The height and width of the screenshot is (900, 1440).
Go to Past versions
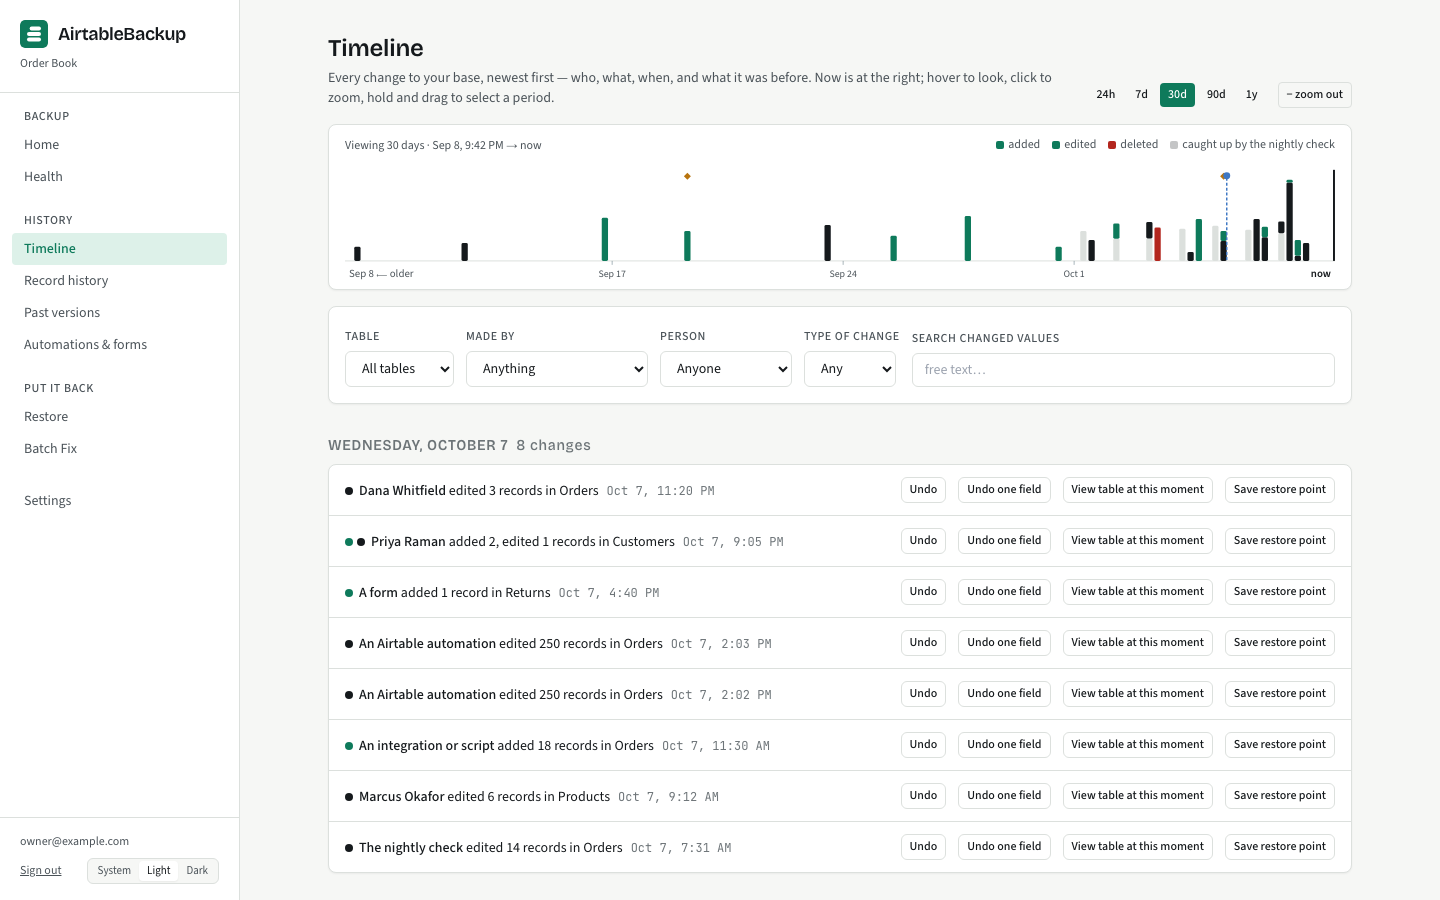click(x=119, y=313)
